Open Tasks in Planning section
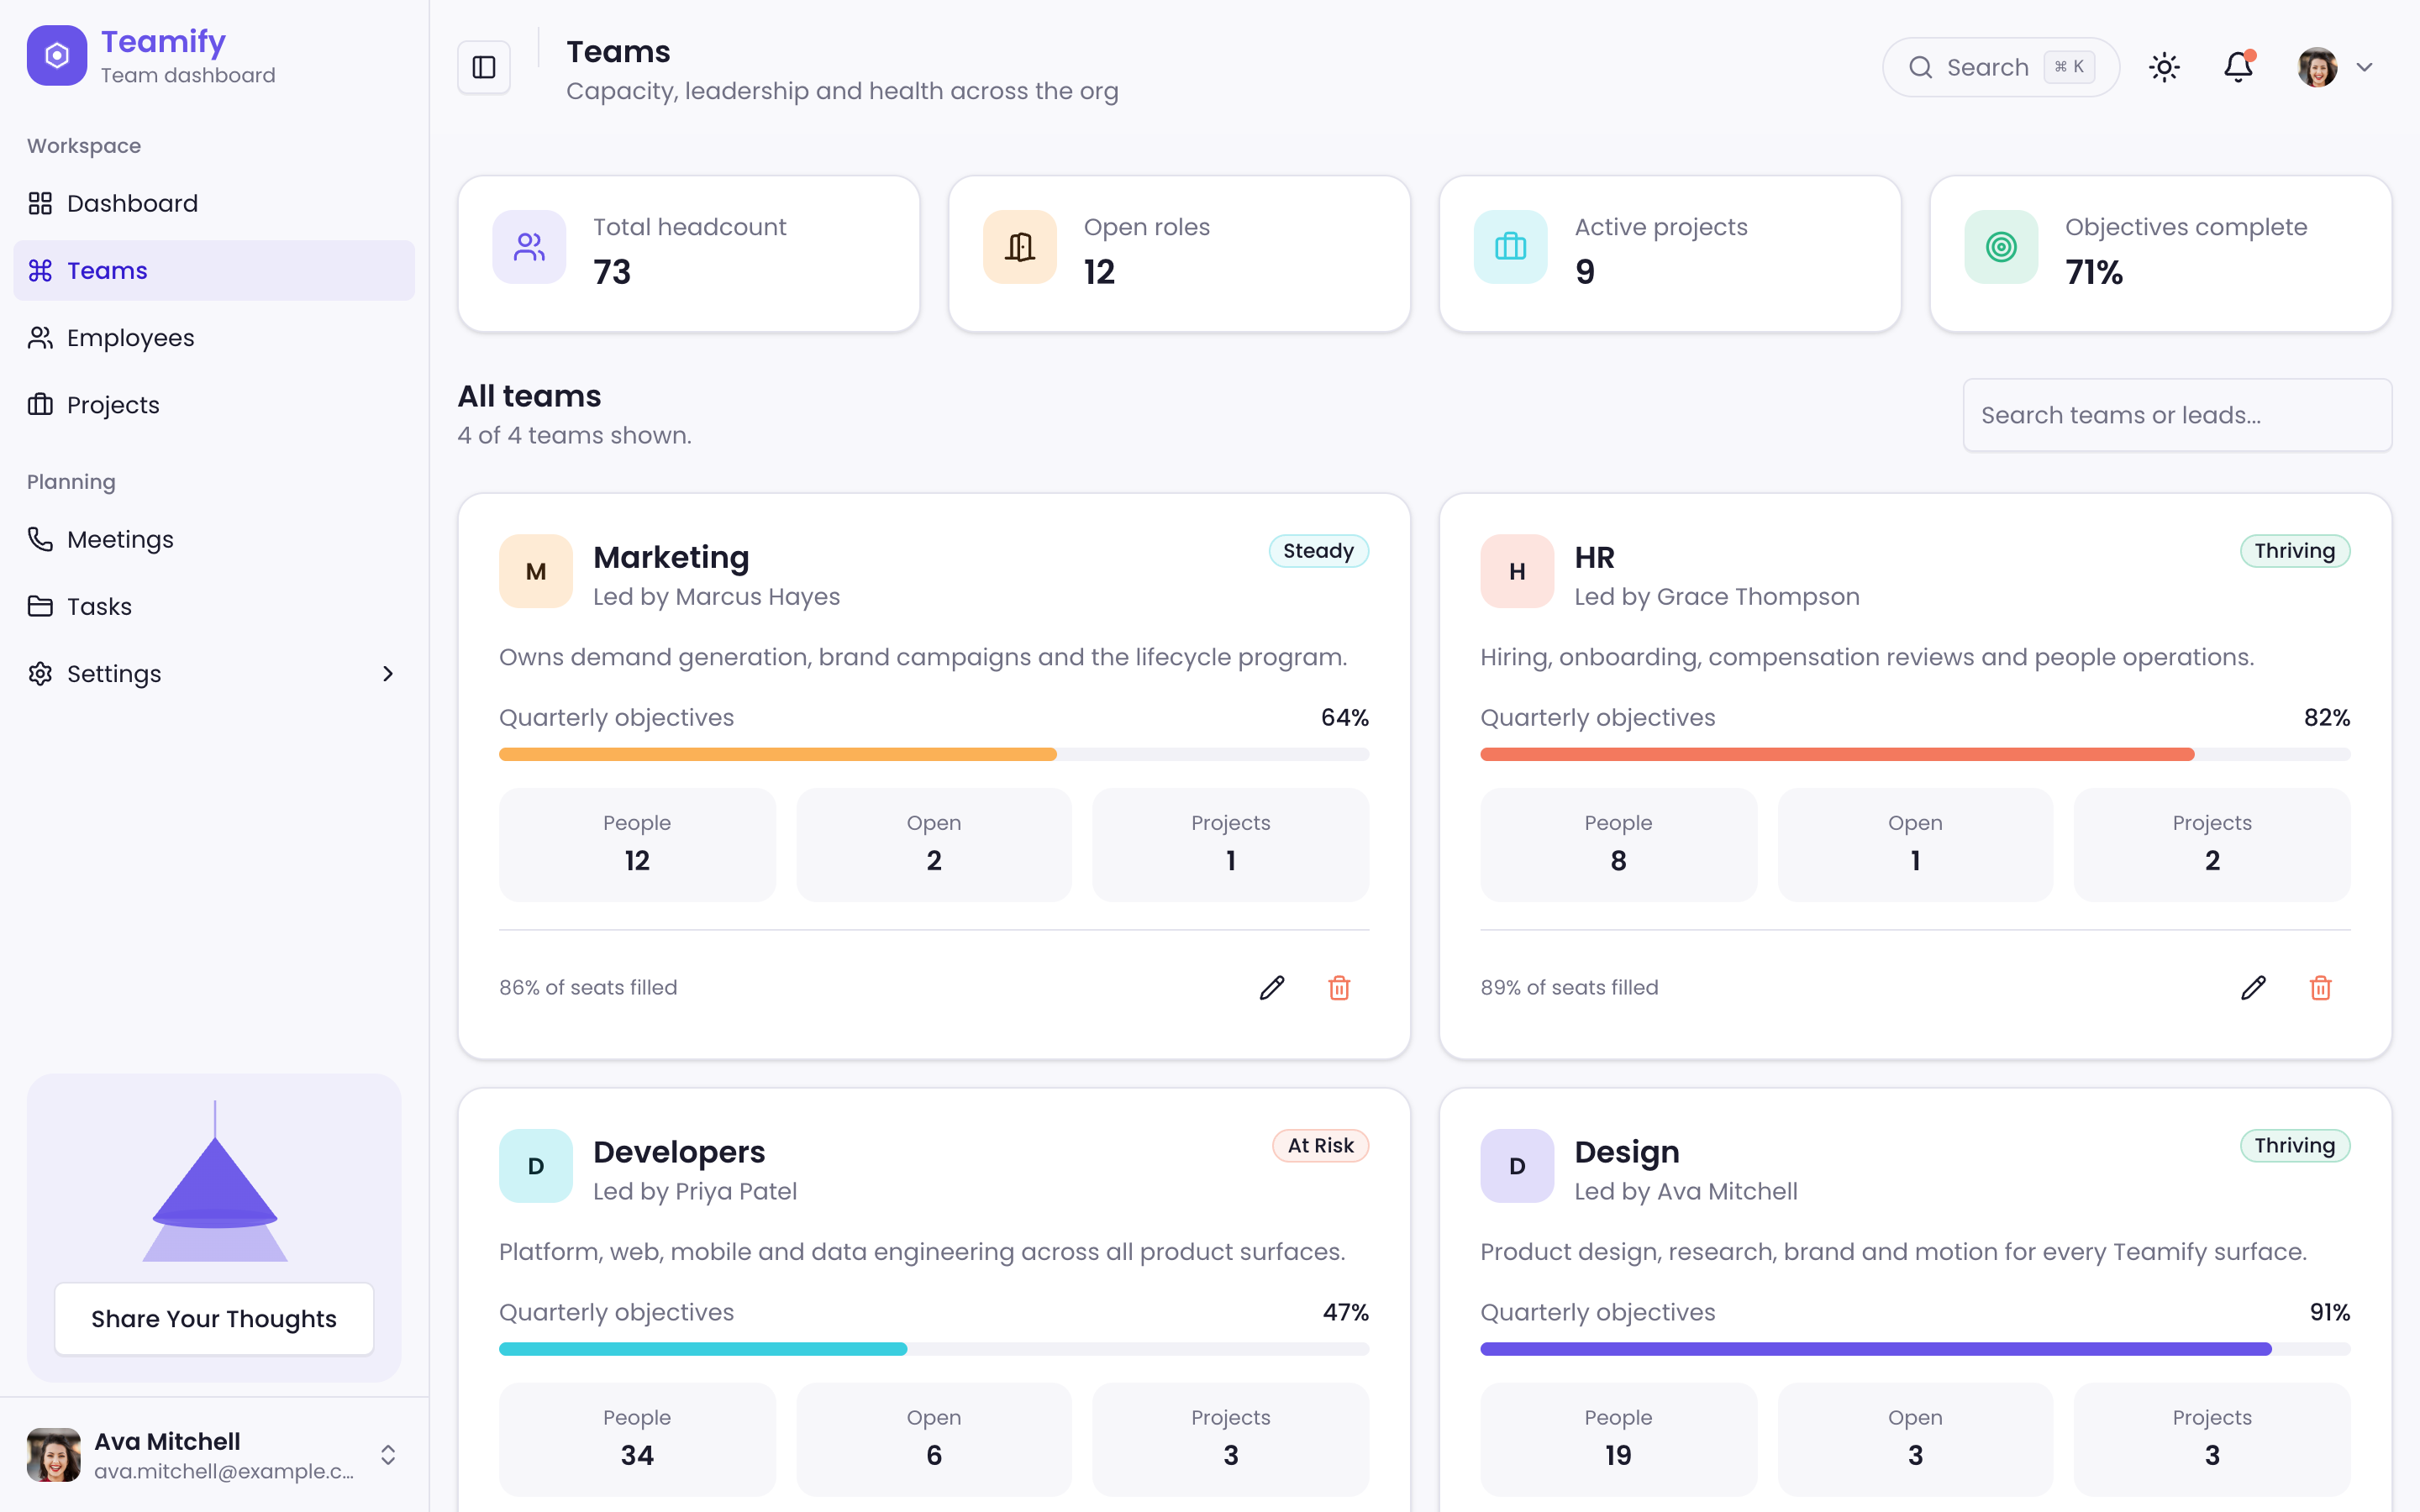The width and height of the screenshot is (2420, 1512). [214, 606]
